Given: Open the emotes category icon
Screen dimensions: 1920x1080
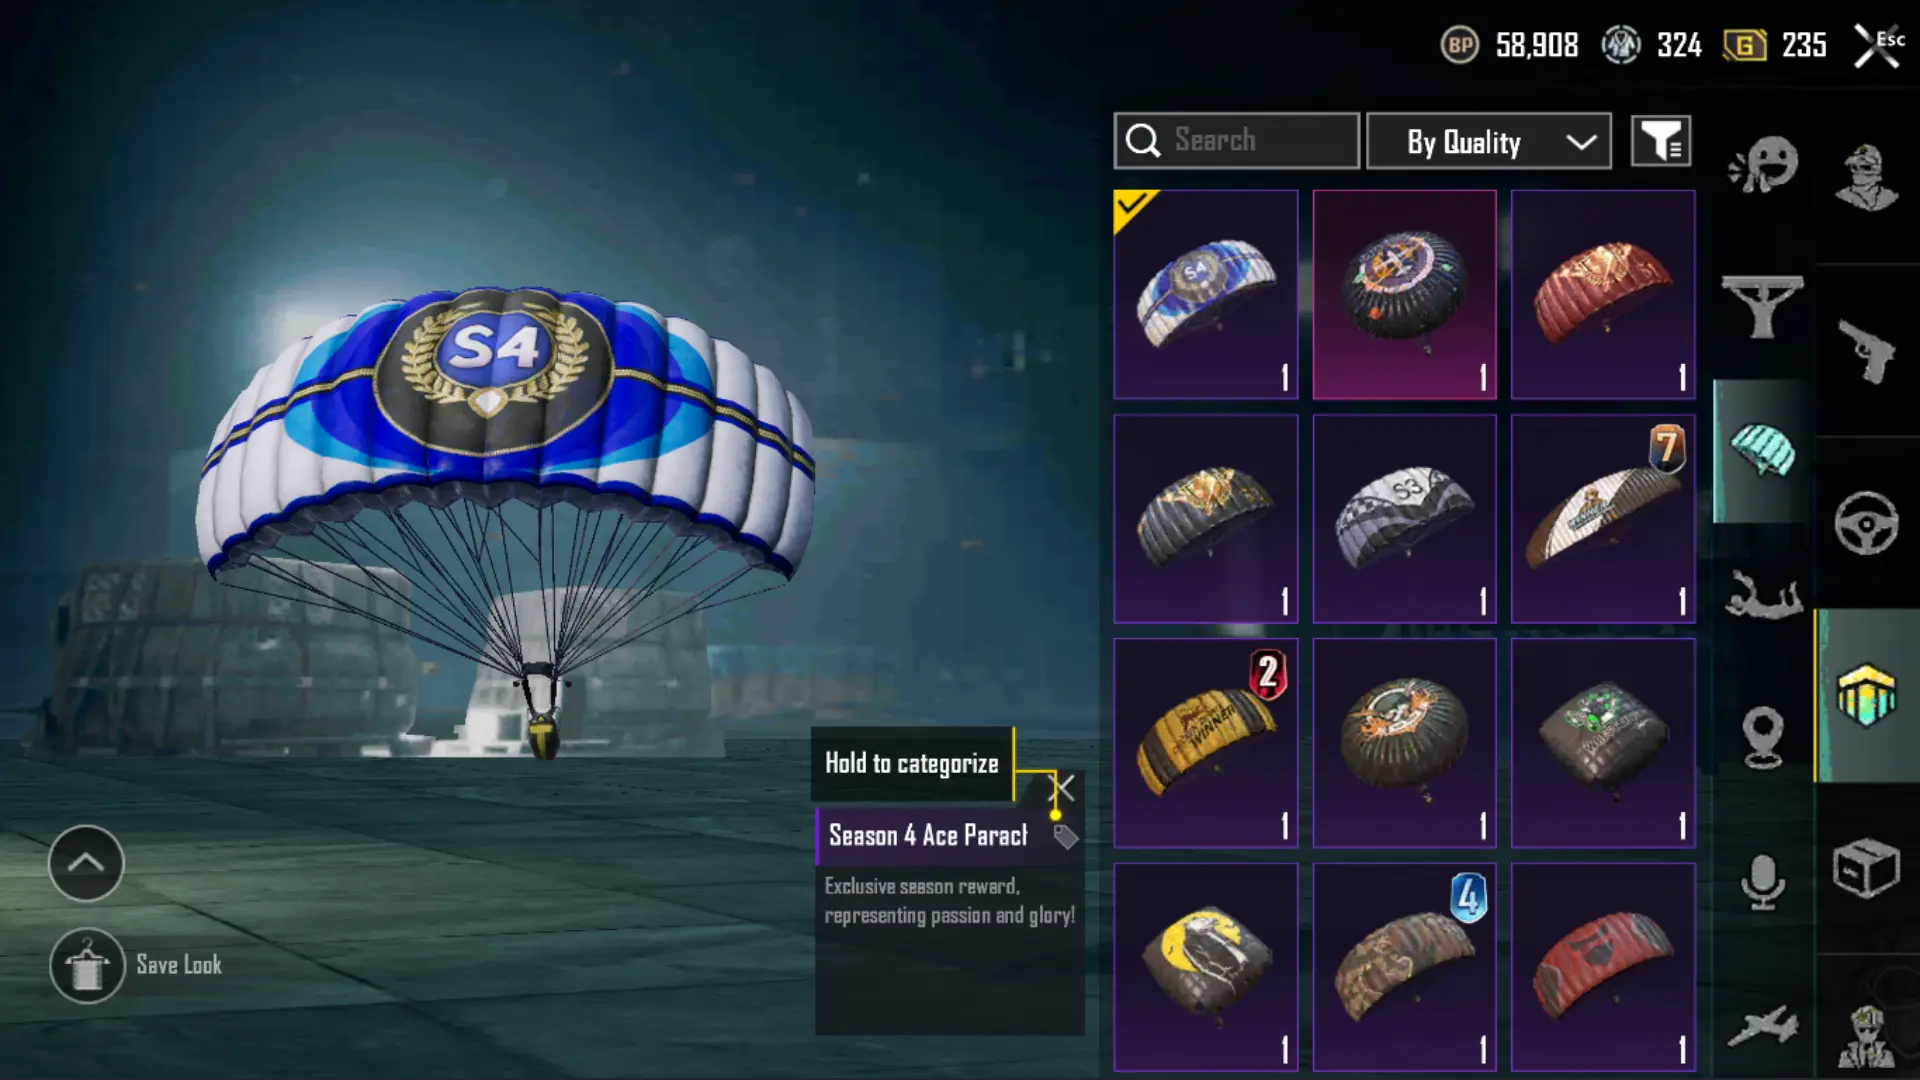Looking at the screenshot, I should pos(1763,165).
